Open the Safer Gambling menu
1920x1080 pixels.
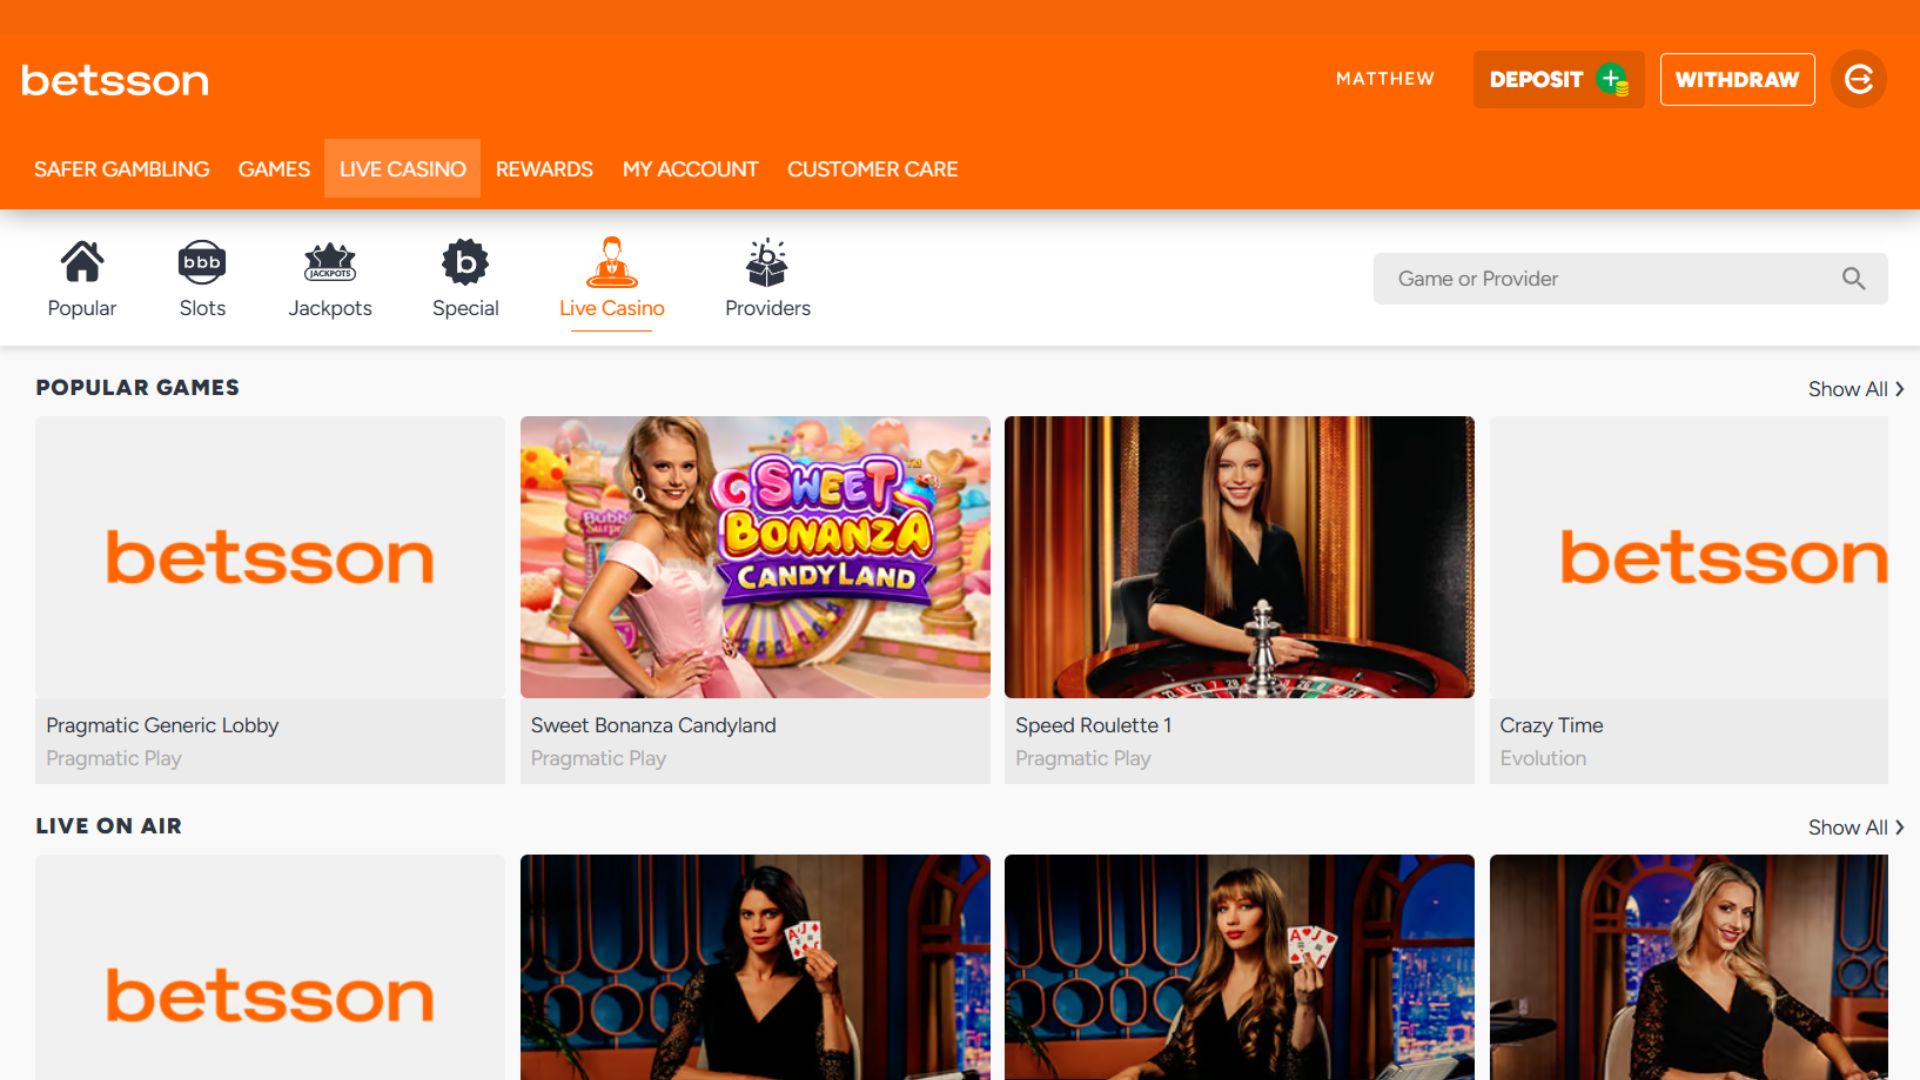[122, 169]
